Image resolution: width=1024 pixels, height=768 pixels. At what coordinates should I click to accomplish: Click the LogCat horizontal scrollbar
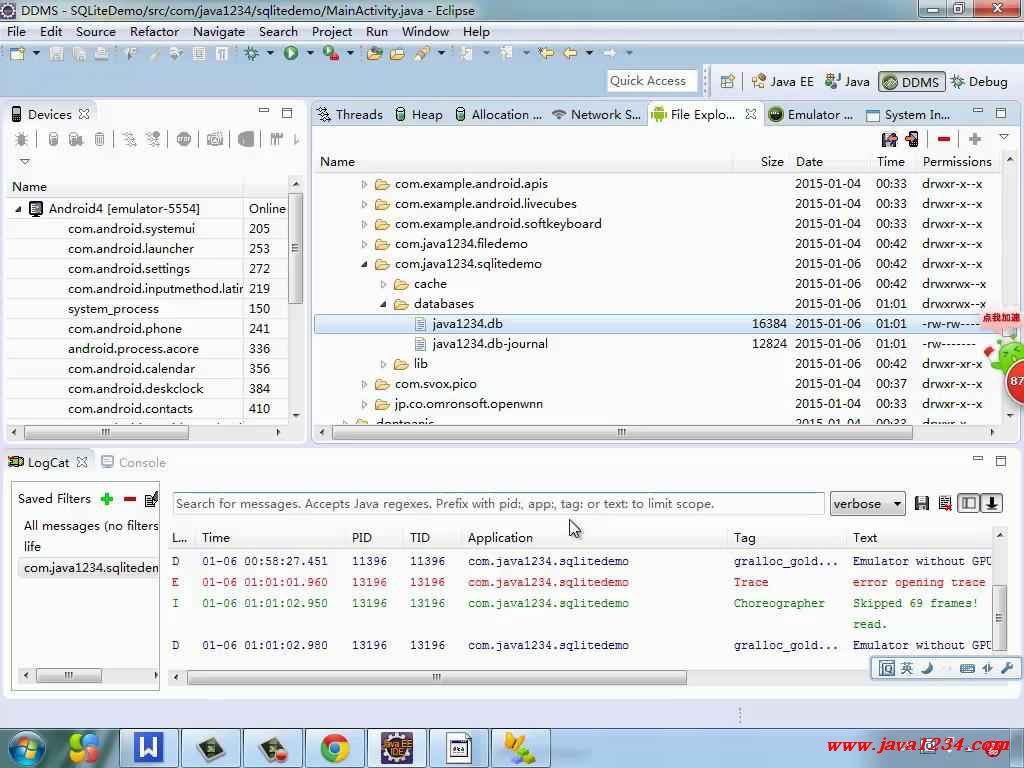[x=436, y=678]
